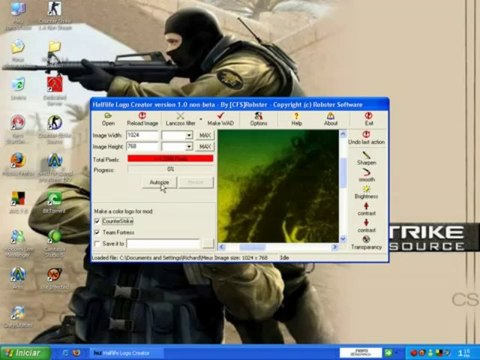The height and width of the screenshot is (360, 480).
Task: Open an image with the Open toolbar icon
Action: [108, 119]
